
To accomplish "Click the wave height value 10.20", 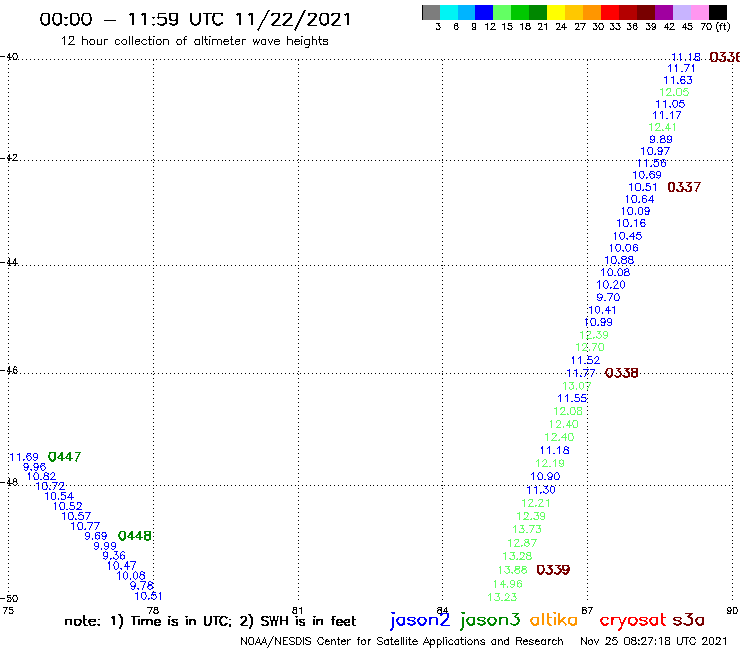I will coord(610,285).
